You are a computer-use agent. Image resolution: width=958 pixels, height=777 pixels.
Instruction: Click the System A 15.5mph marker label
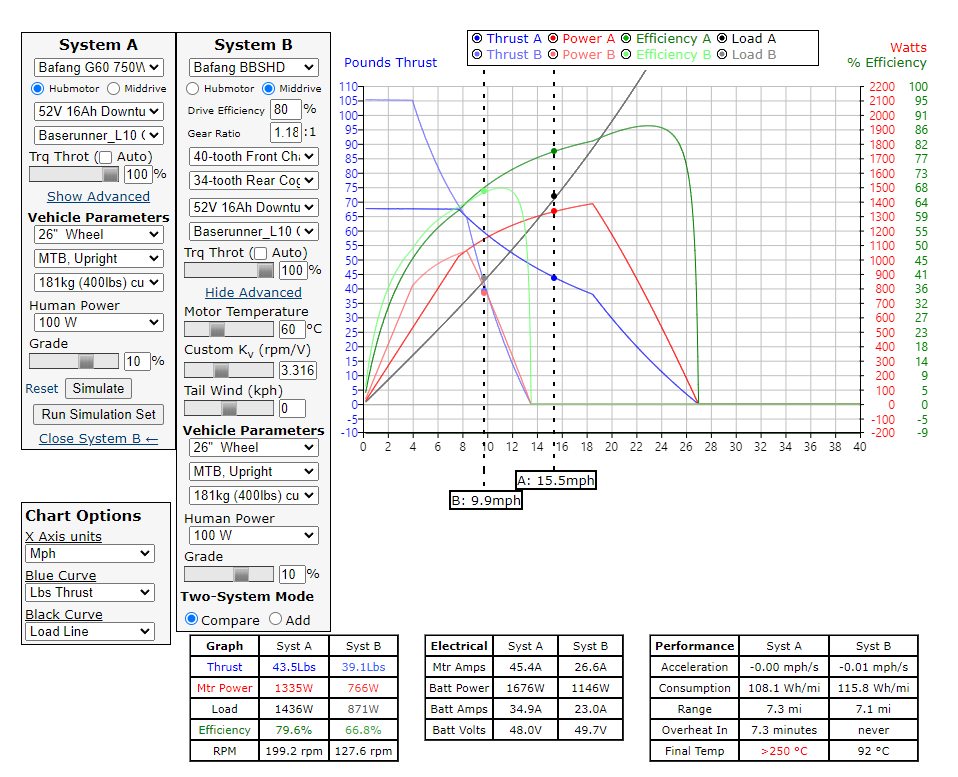click(x=556, y=480)
